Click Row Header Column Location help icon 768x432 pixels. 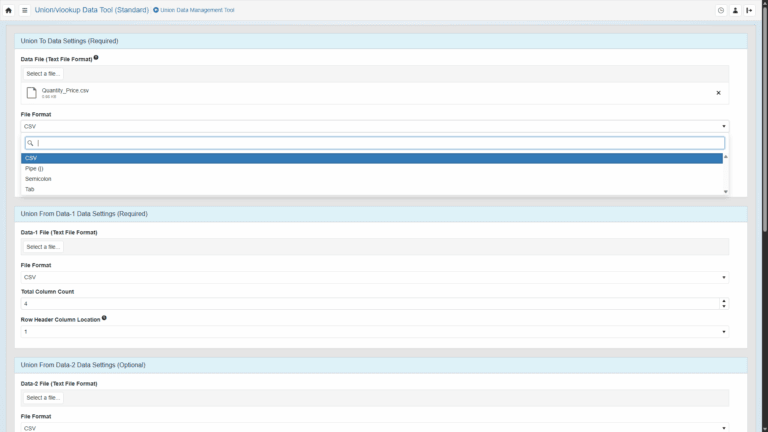point(104,318)
